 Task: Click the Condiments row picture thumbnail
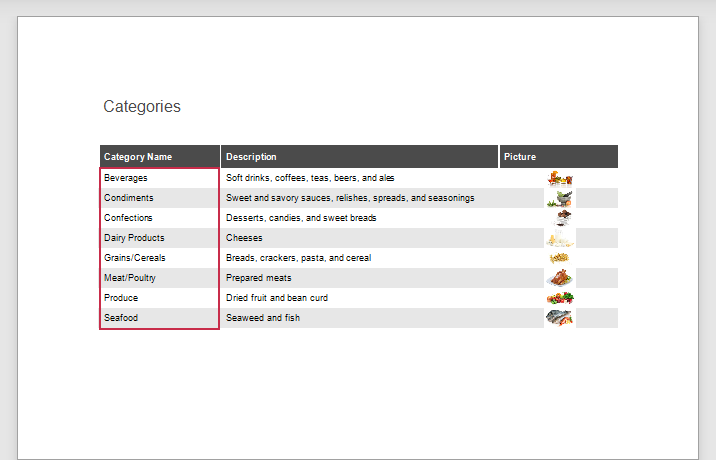click(x=560, y=198)
